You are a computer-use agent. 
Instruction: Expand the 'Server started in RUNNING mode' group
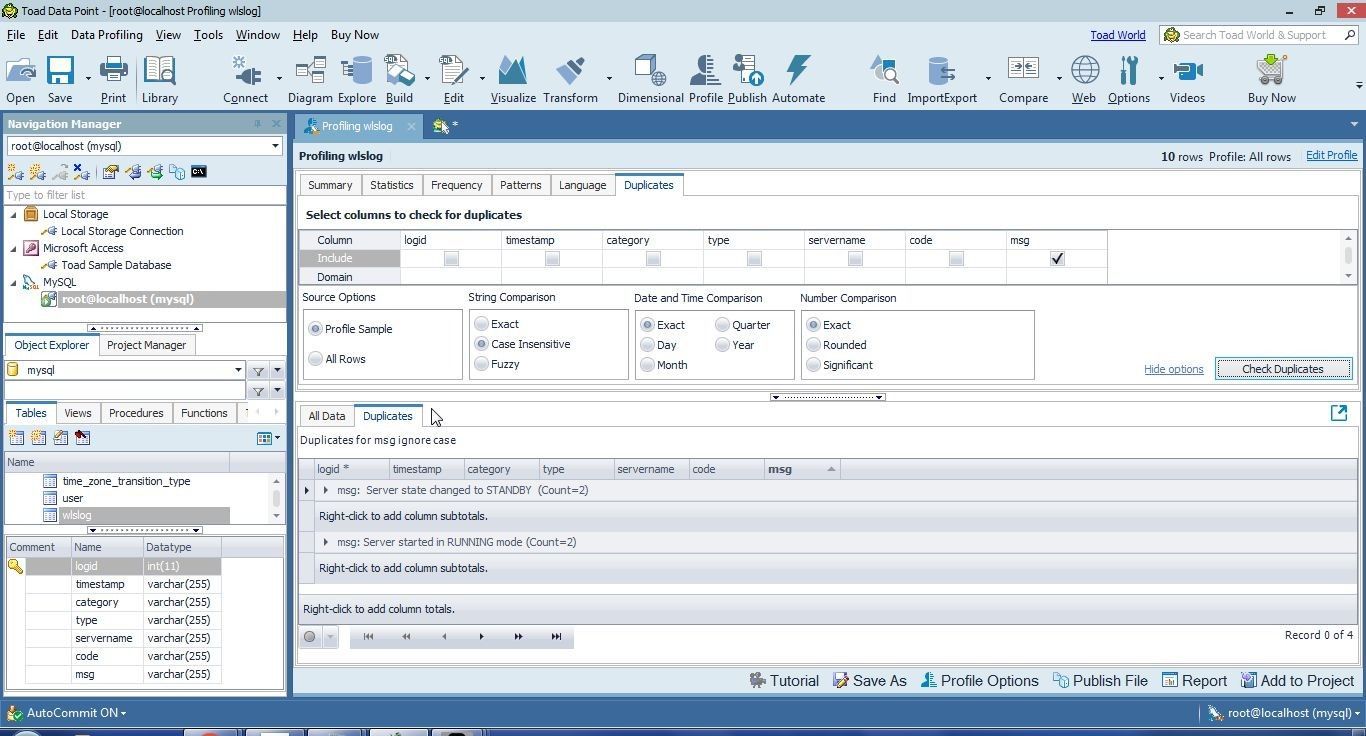326,542
